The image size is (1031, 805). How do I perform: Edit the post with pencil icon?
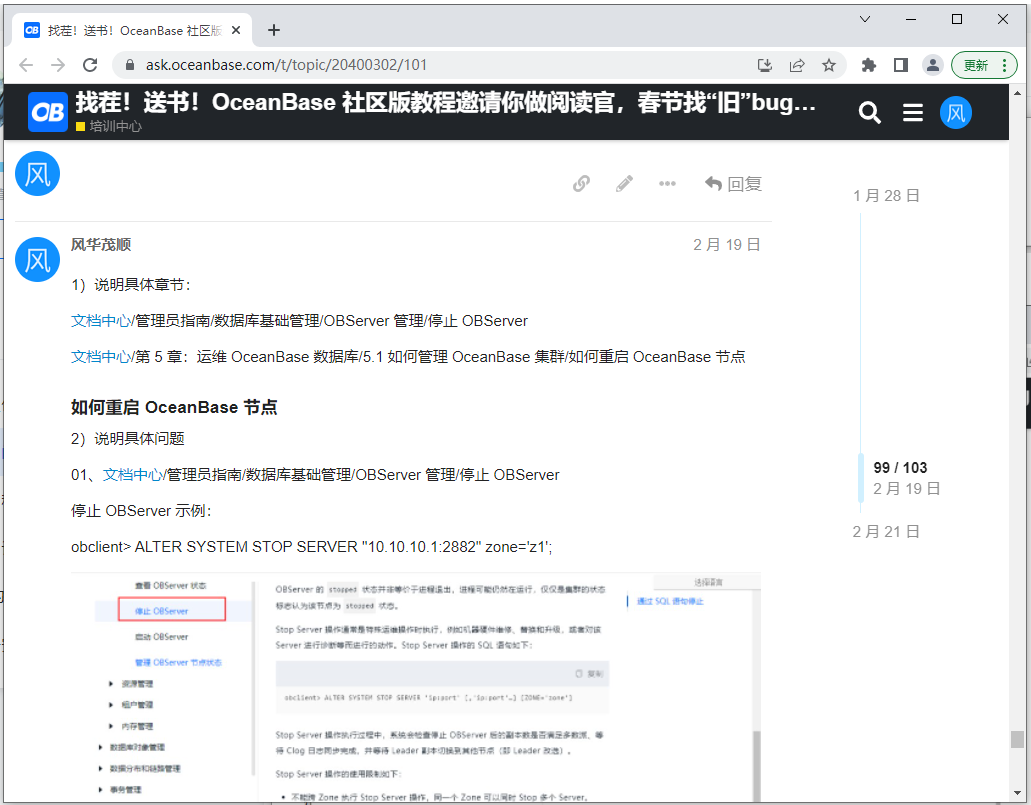click(x=624, y=183)
